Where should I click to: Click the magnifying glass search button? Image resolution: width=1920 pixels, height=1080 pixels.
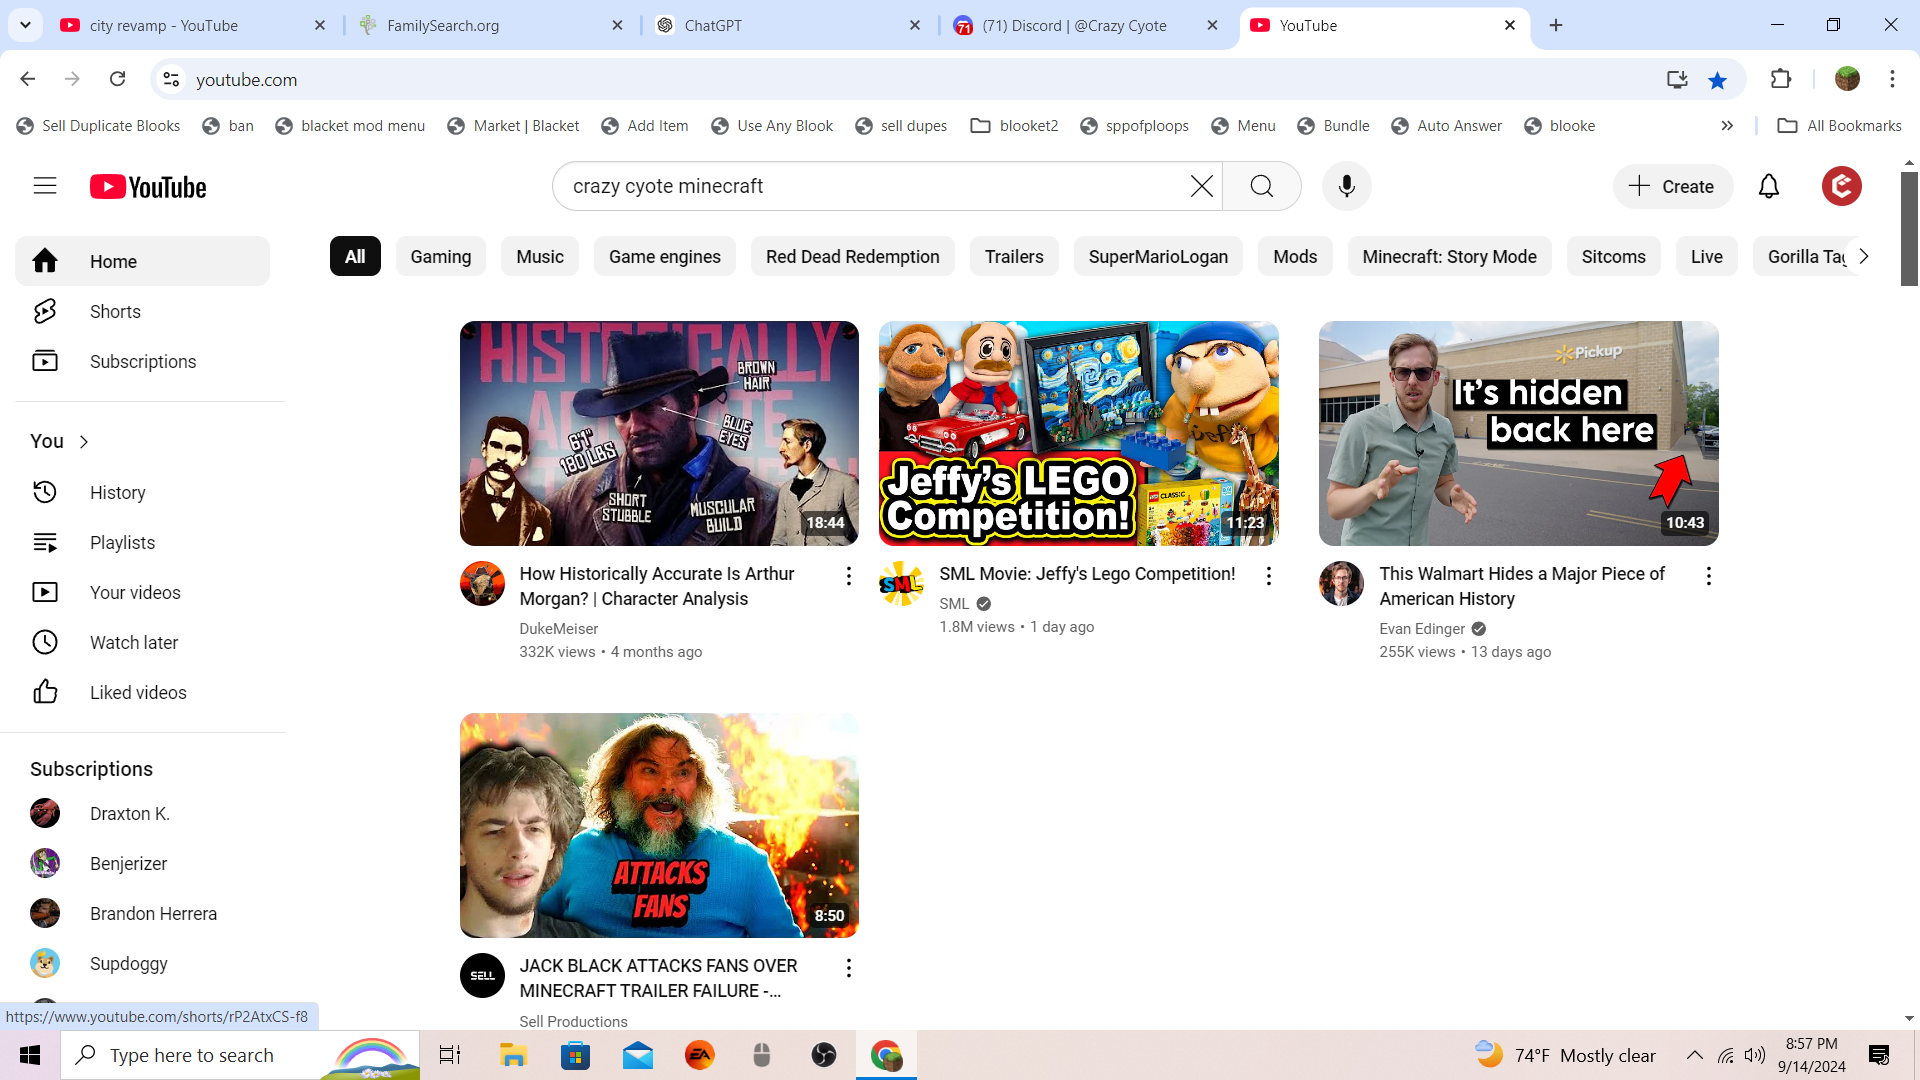(1261, 186)
